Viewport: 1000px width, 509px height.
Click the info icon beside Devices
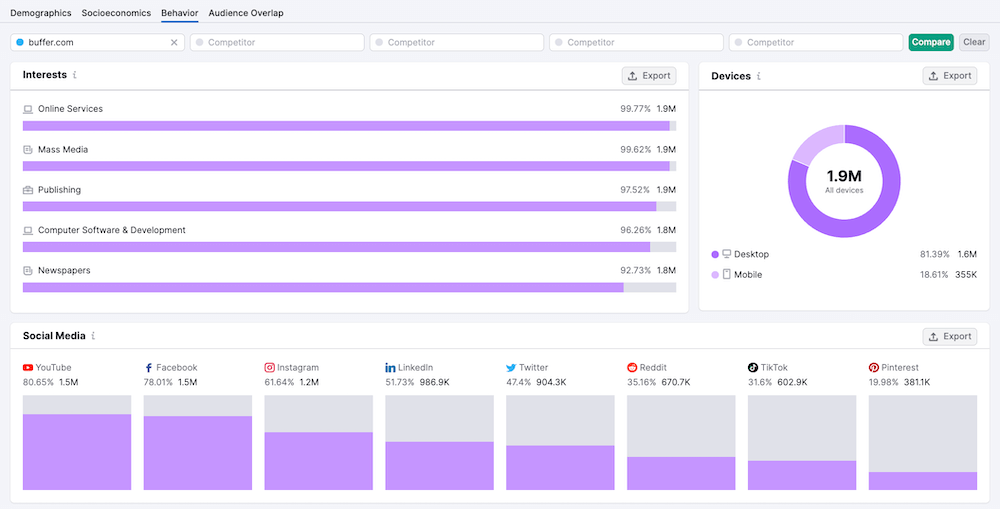tap(759, 76)
